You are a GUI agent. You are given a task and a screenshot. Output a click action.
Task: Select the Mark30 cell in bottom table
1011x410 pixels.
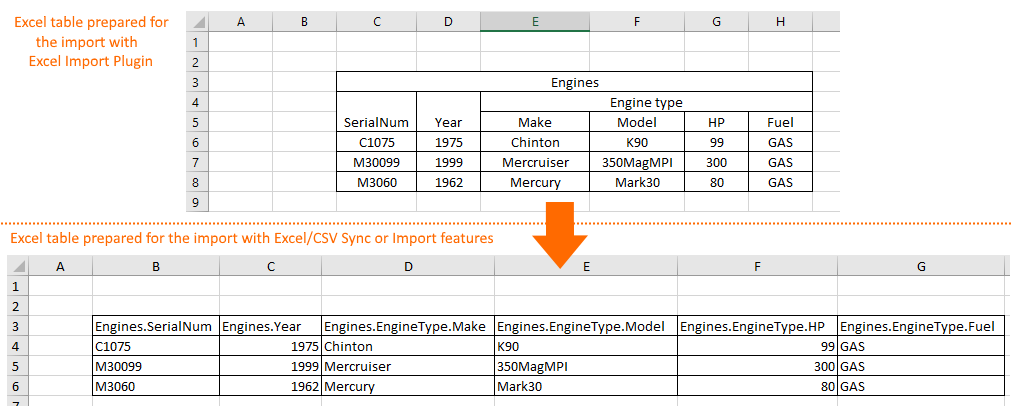click(585, 386)
